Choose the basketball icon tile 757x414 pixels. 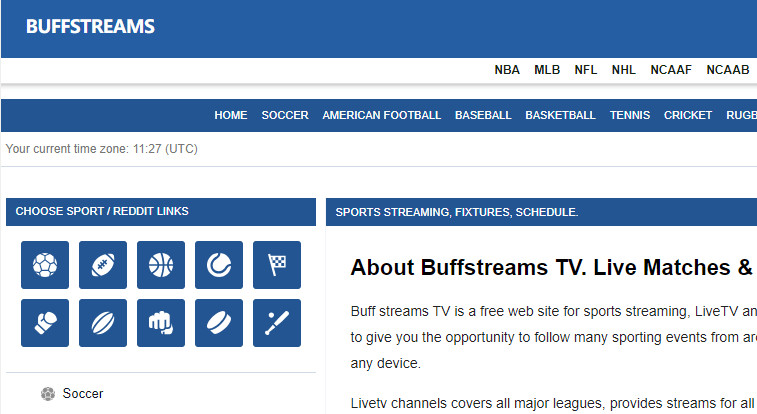(x=161, y=265)
